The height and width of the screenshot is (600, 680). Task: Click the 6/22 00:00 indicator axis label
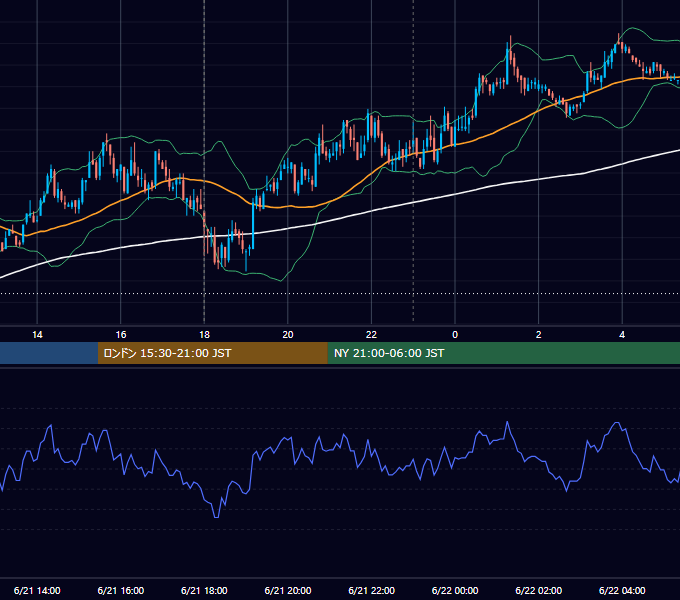[455, 590]
